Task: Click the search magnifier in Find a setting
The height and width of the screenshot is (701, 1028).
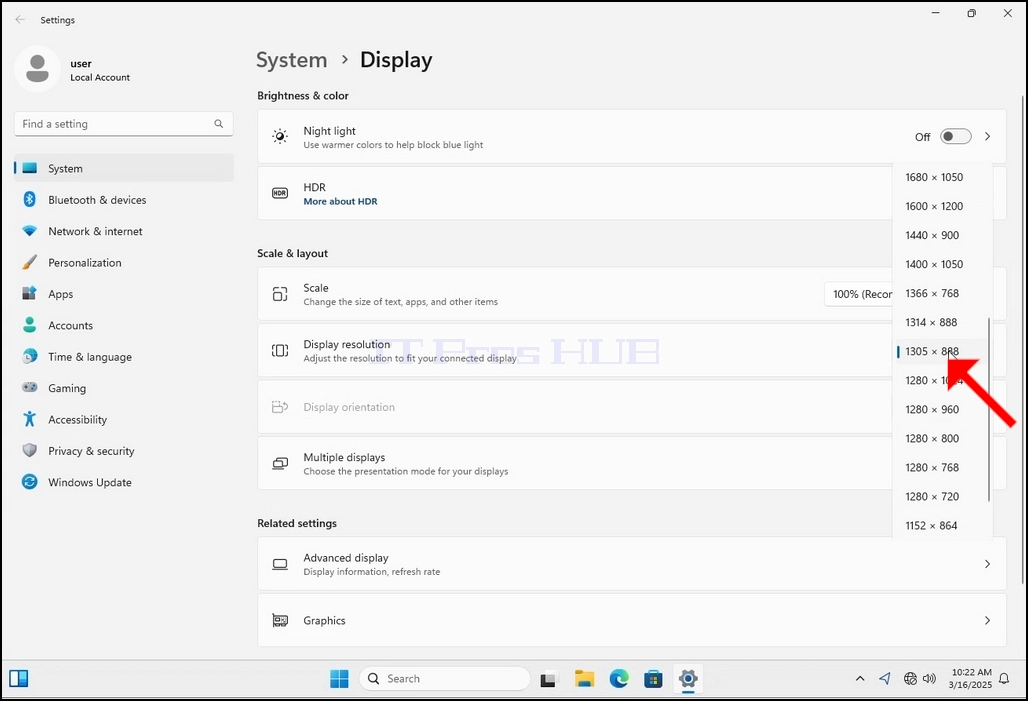Action: click(x=218, y=124)
